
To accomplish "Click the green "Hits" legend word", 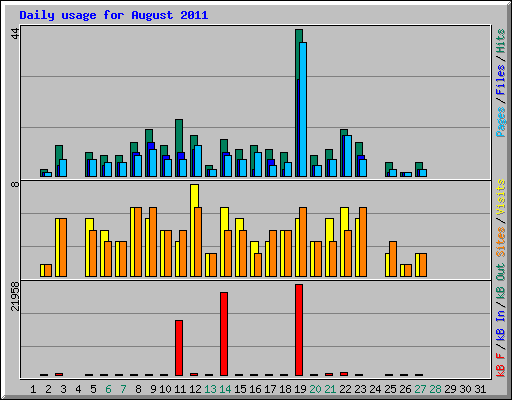I will [500, 41].
